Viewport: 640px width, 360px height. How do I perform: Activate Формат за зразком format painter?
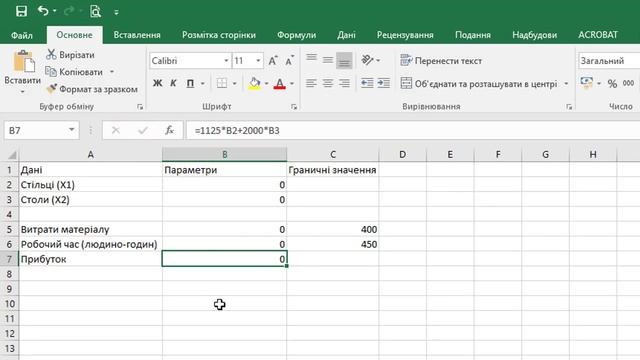(92, 89)
